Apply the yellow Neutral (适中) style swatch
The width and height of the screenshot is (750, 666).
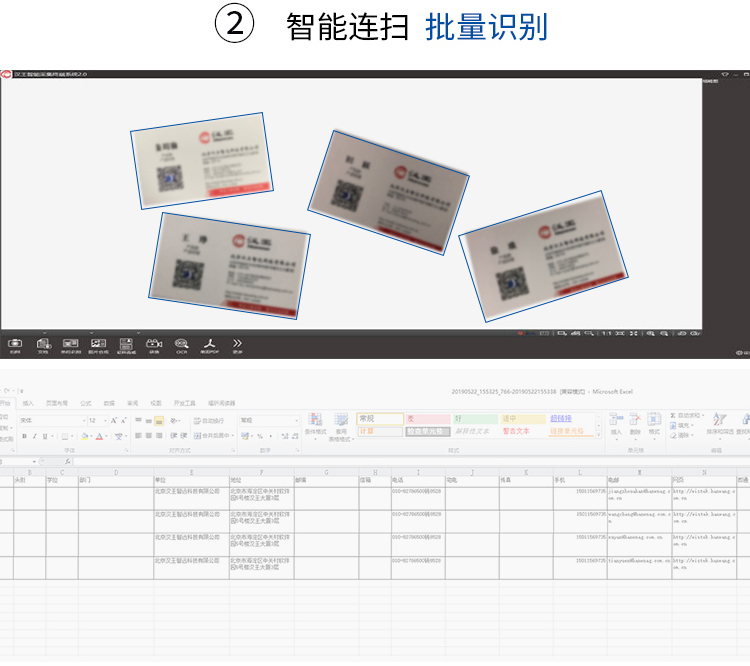523,419
